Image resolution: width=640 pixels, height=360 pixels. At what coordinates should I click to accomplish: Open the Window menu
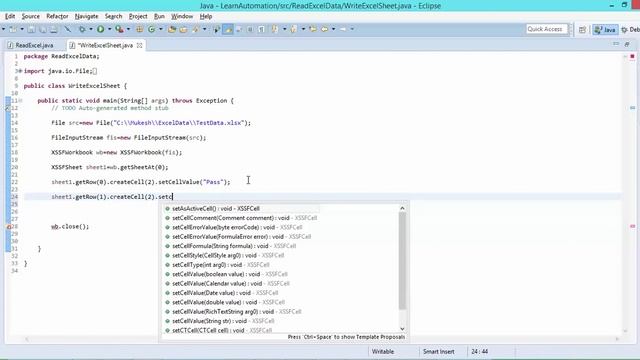(182, 16)
